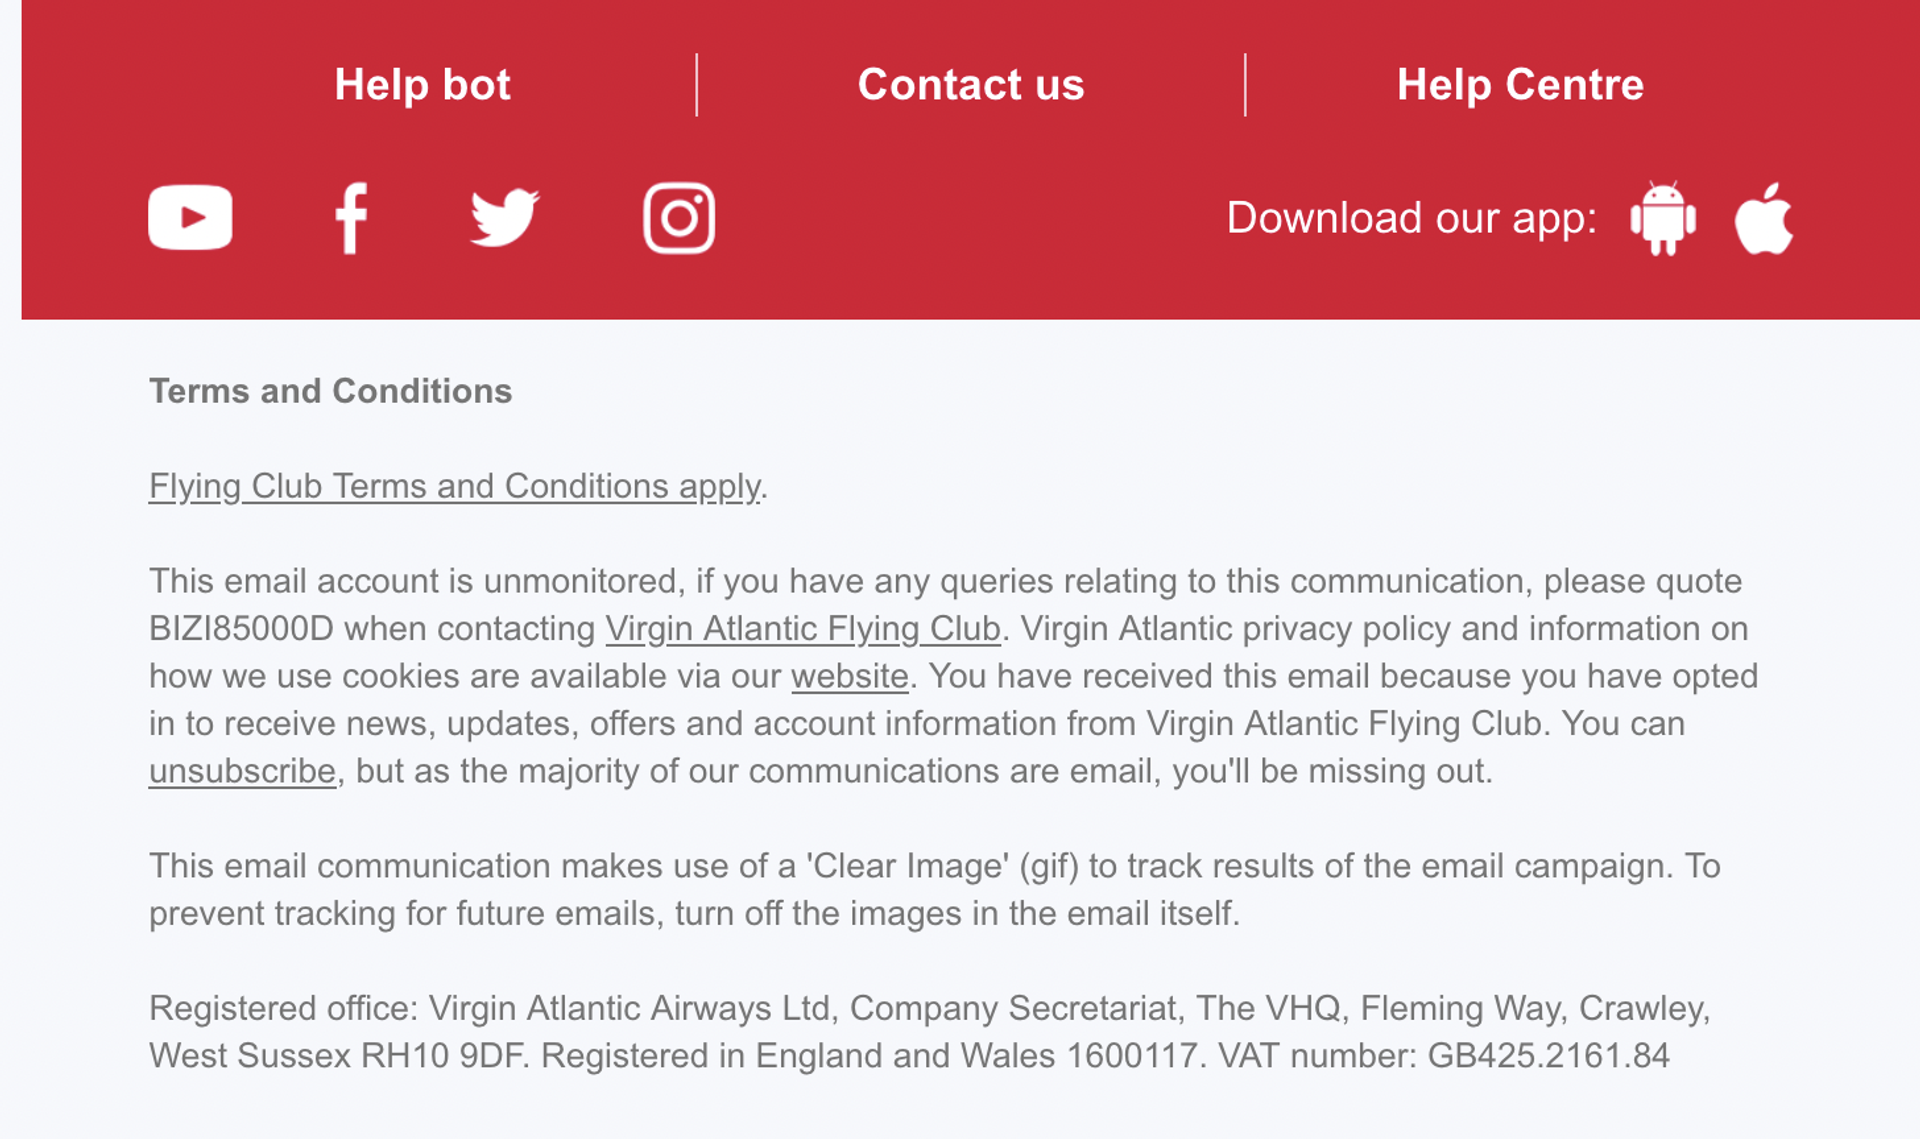The image size is (1920, 1139).
Task: Click the Facebook icon
Action: point(351,218)
